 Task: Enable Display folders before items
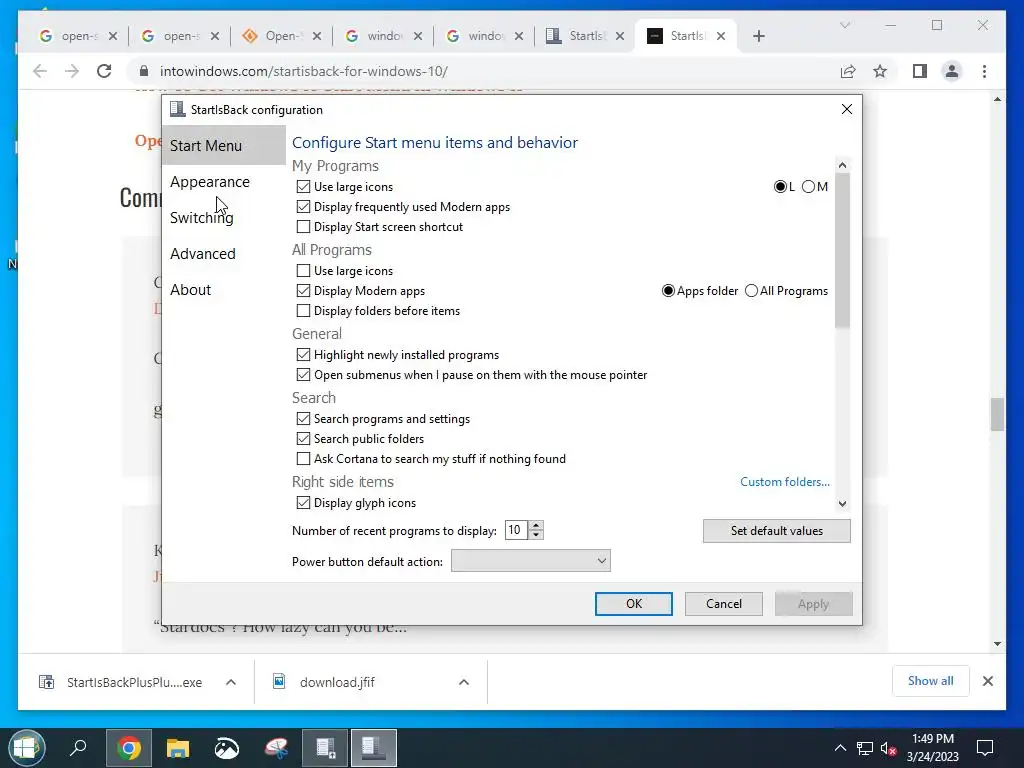(303, 311)
